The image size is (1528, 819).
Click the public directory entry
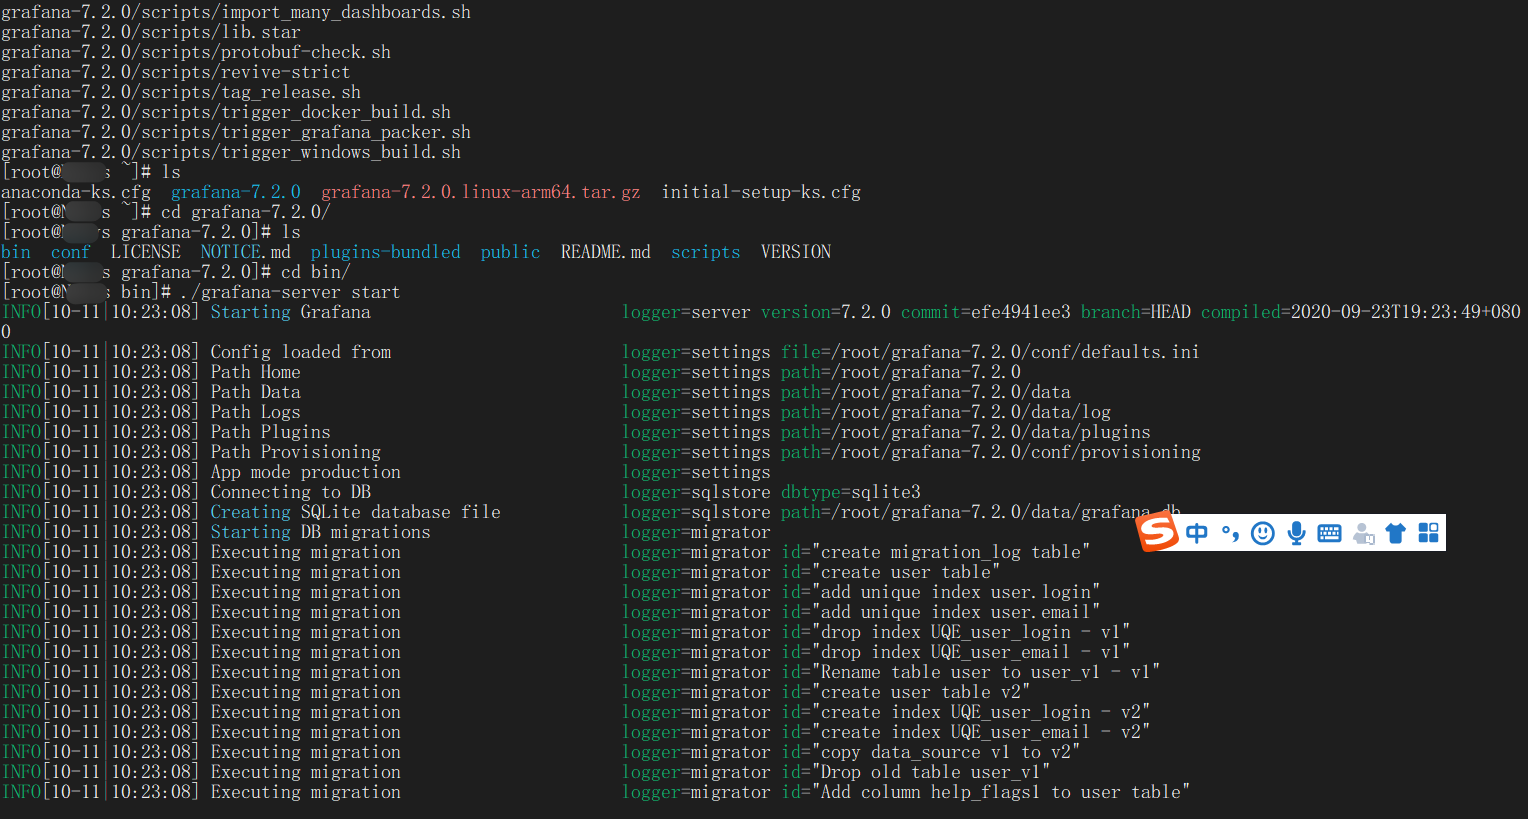tap(510, 252)
